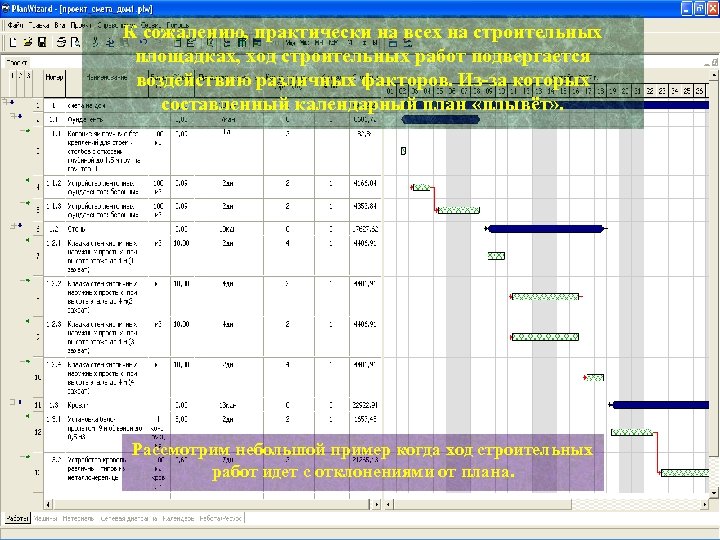Screen dimensions: 720x540
Task: Select row header number 10
Action: (38, 377)
